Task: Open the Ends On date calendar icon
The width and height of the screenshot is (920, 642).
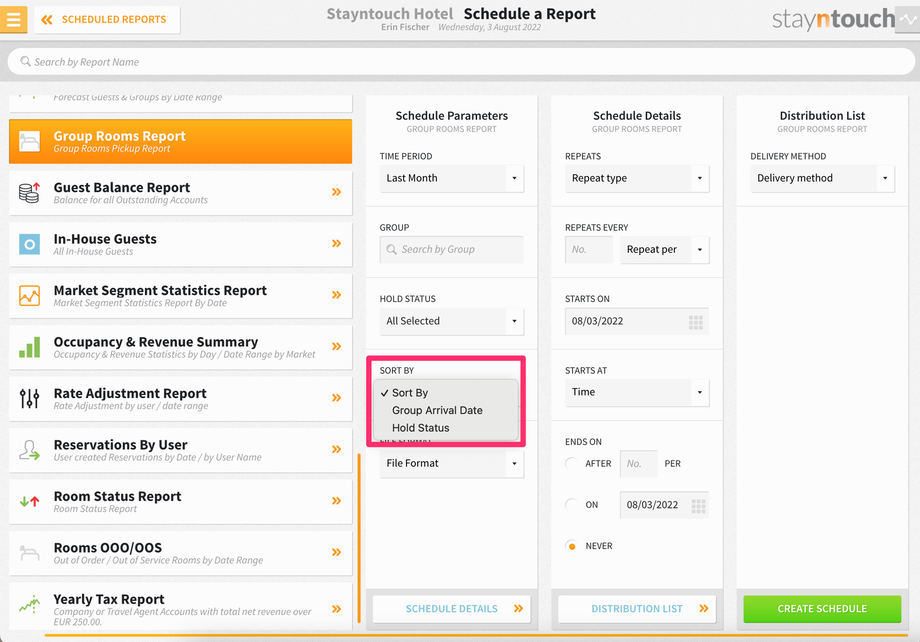Action: tap(698, 505)
